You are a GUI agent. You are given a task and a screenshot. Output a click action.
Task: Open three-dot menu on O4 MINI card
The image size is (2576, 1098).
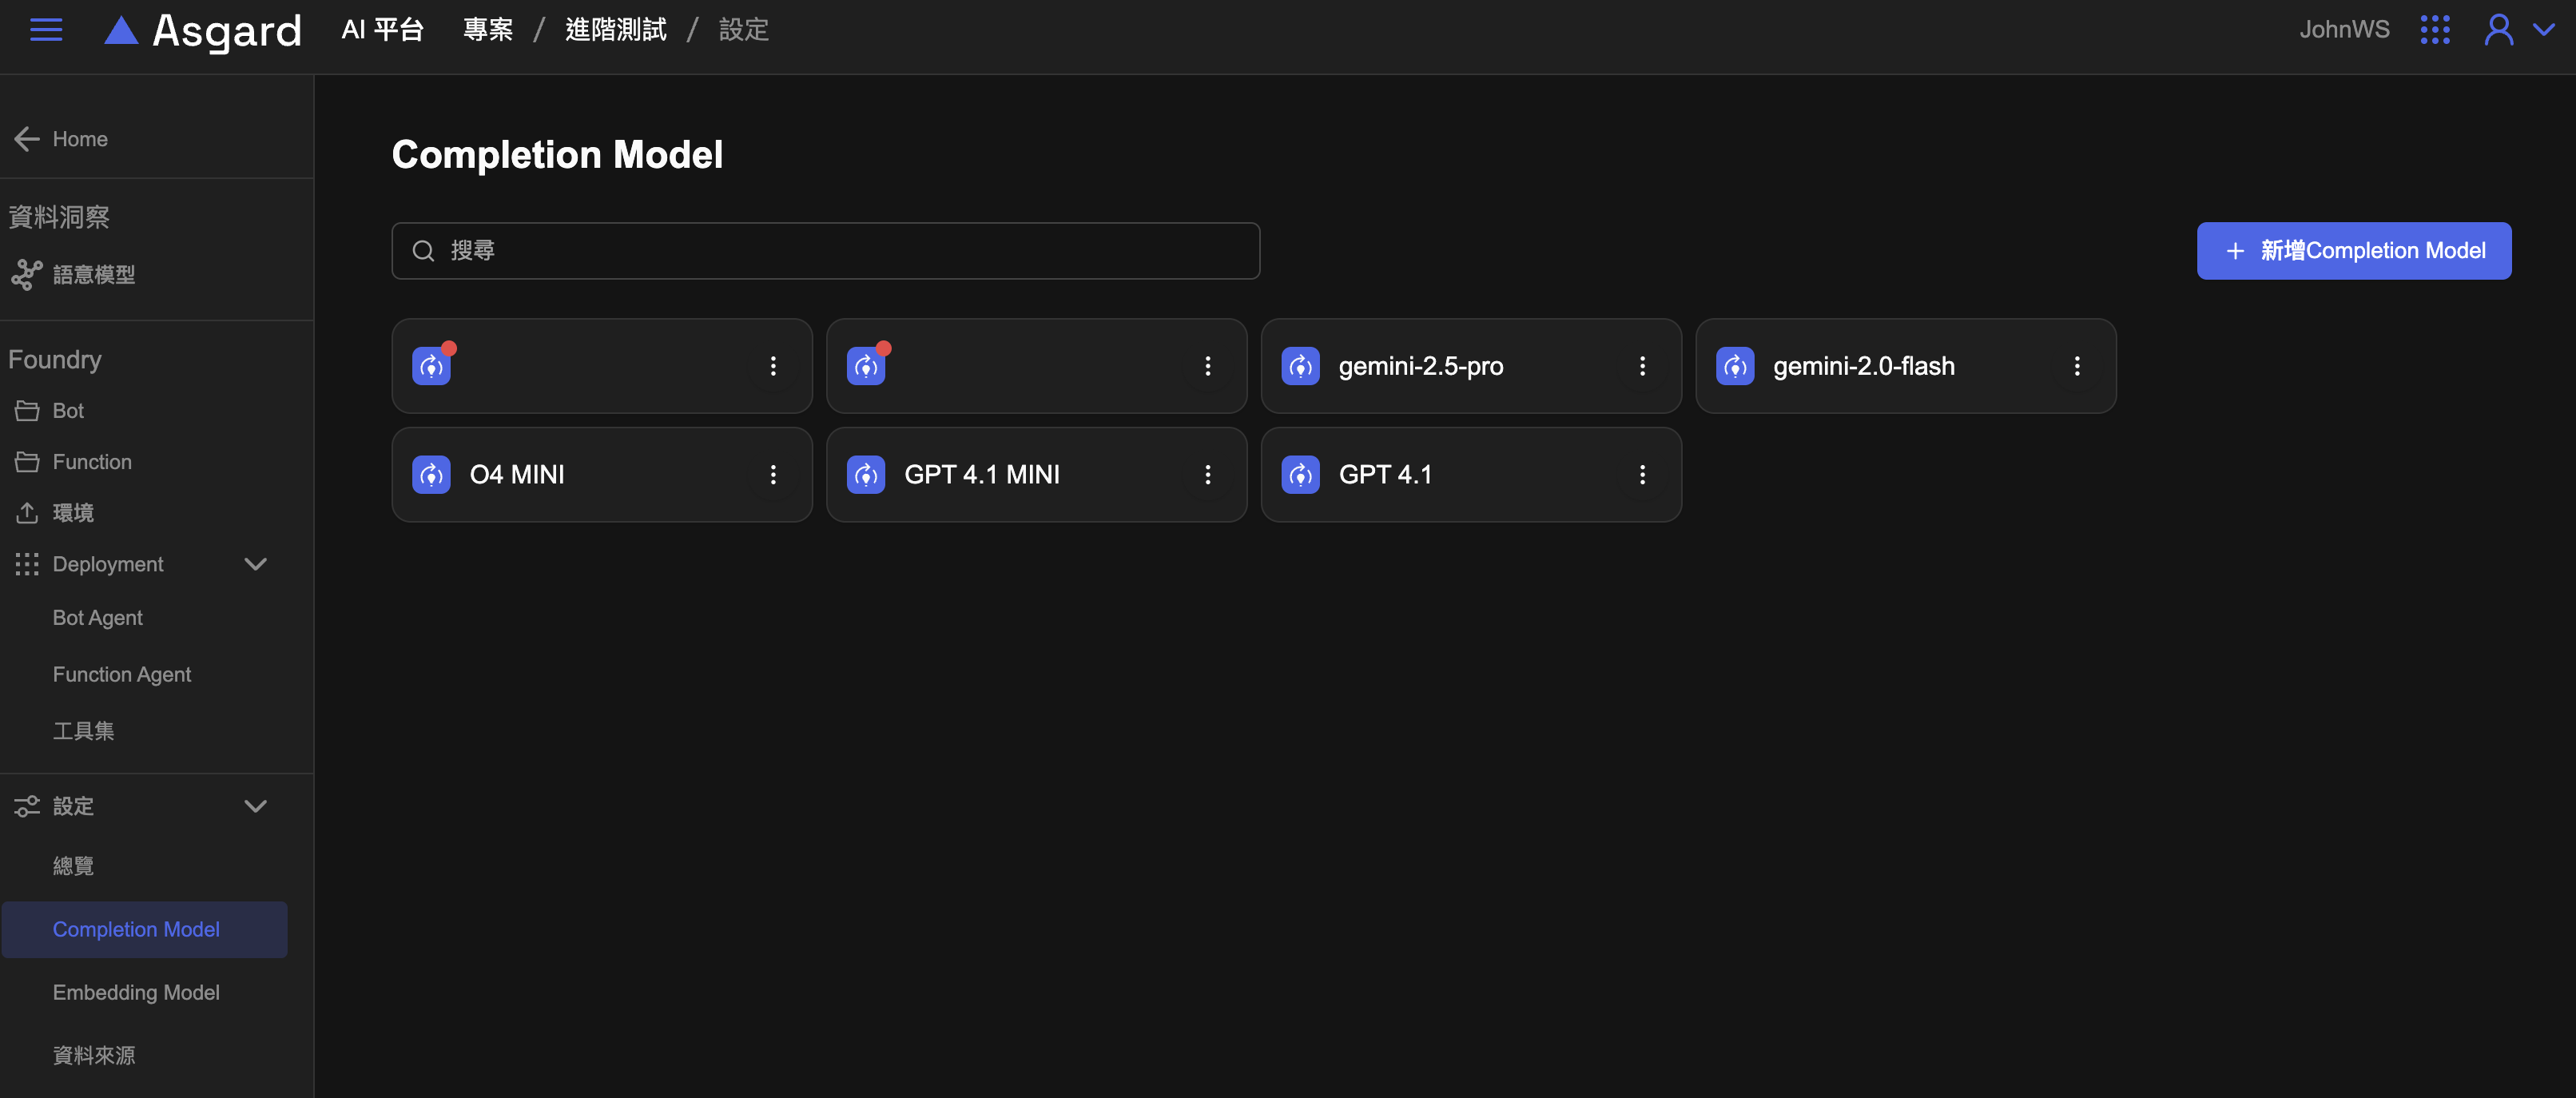tap(773, 475)
